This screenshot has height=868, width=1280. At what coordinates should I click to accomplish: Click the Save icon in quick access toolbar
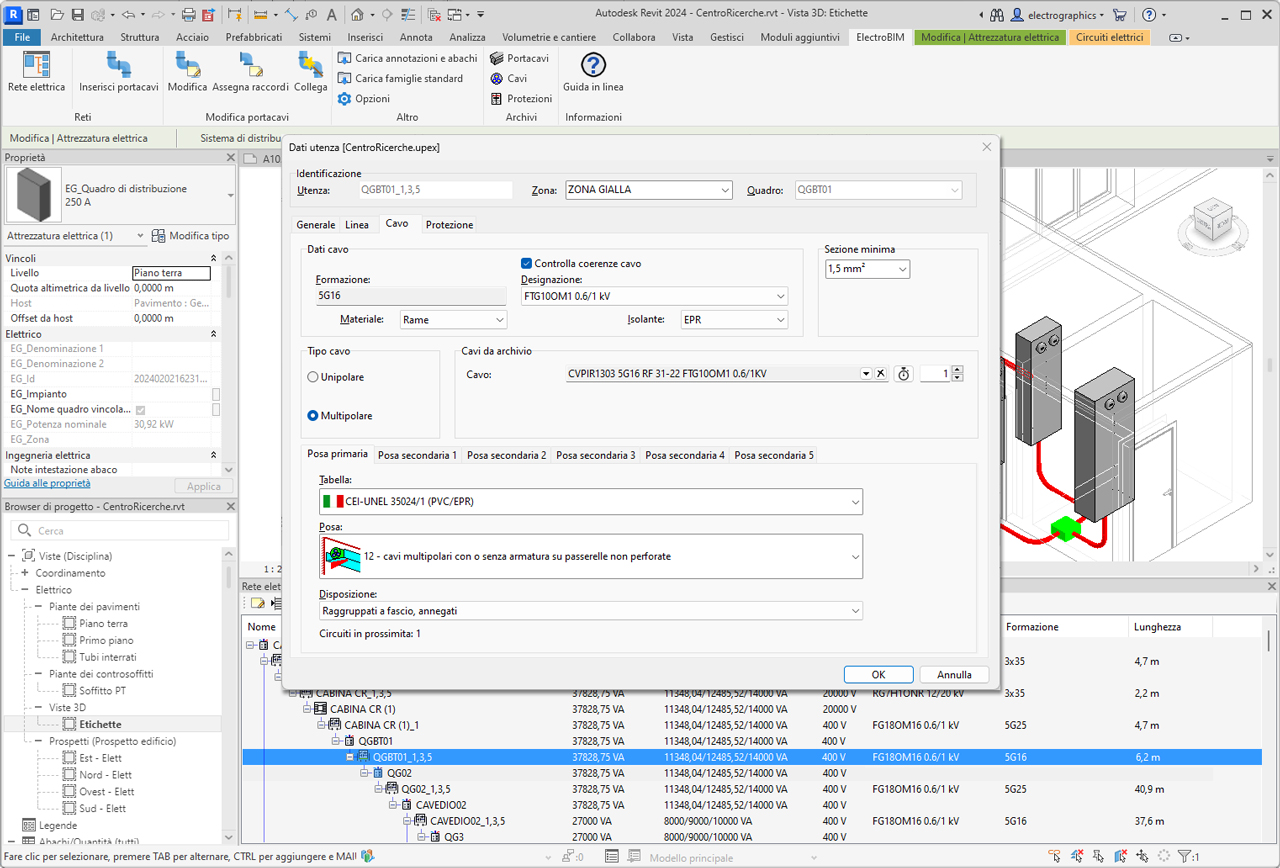click(x=77, y=15)
